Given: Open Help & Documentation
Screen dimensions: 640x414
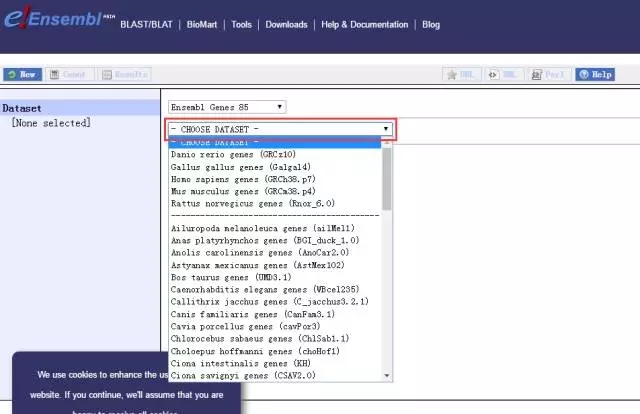Looking at the screenshot, I should coord(364,25).
